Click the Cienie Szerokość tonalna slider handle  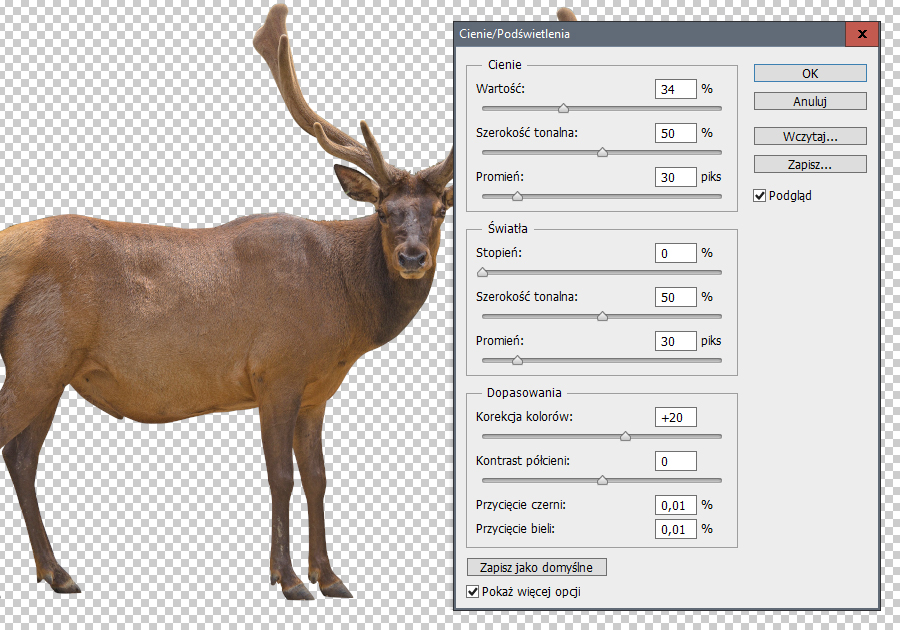click(x=602, y=153)
